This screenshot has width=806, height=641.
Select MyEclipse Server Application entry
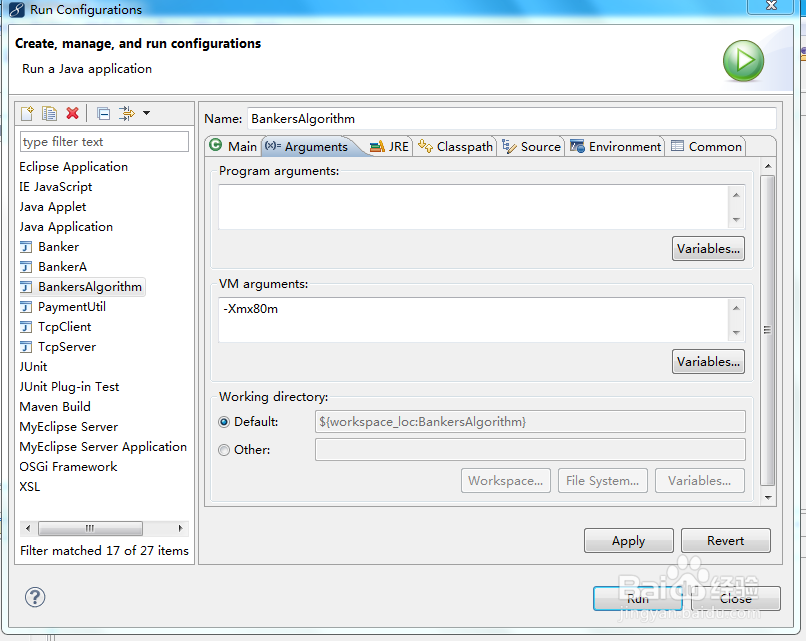103,447
